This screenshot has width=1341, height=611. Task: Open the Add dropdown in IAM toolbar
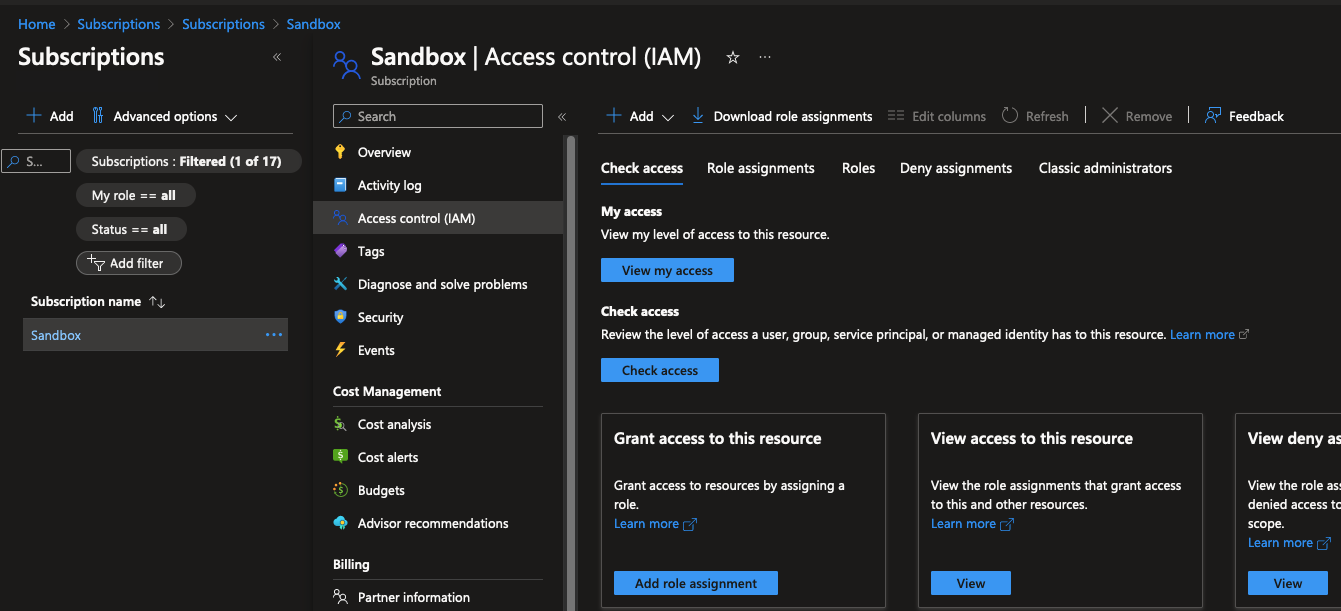pyautogui.click(x=641, y=116)
